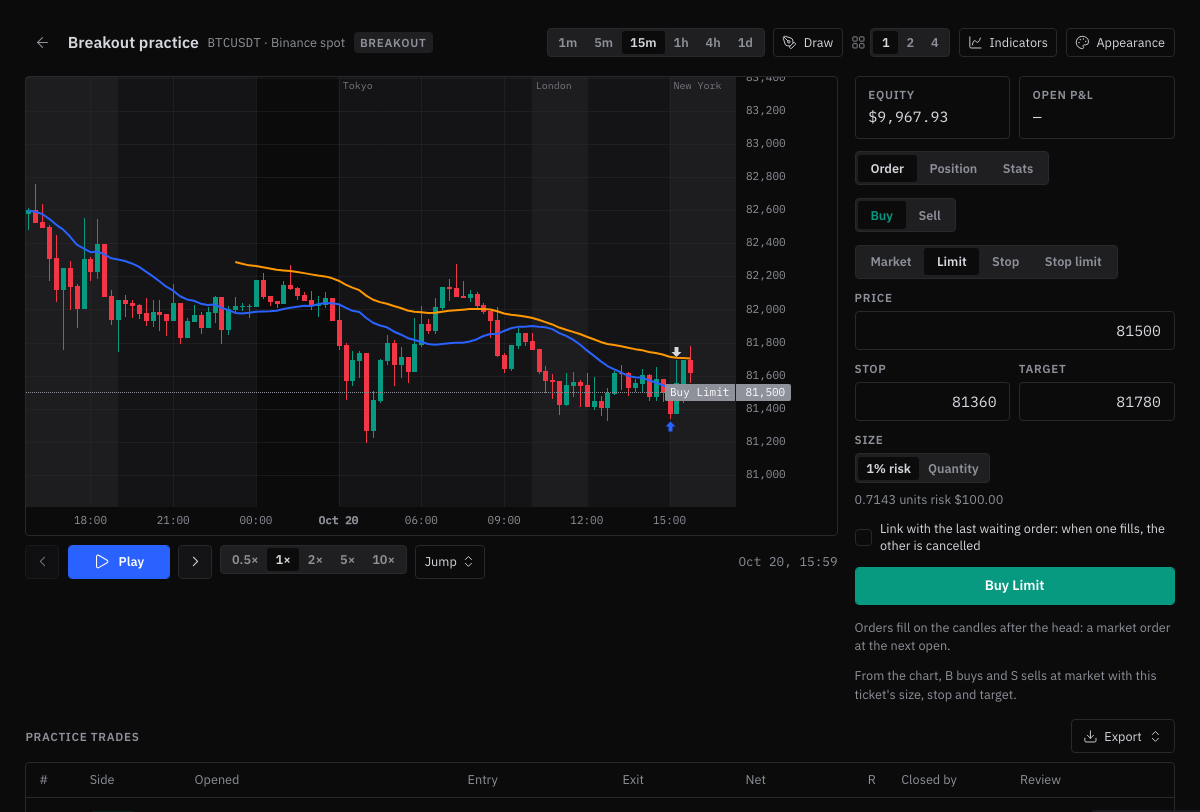This screenshot has width=1200, height=812.
Task: Step forward one candle with right chevron
Action: pos(195,562)
